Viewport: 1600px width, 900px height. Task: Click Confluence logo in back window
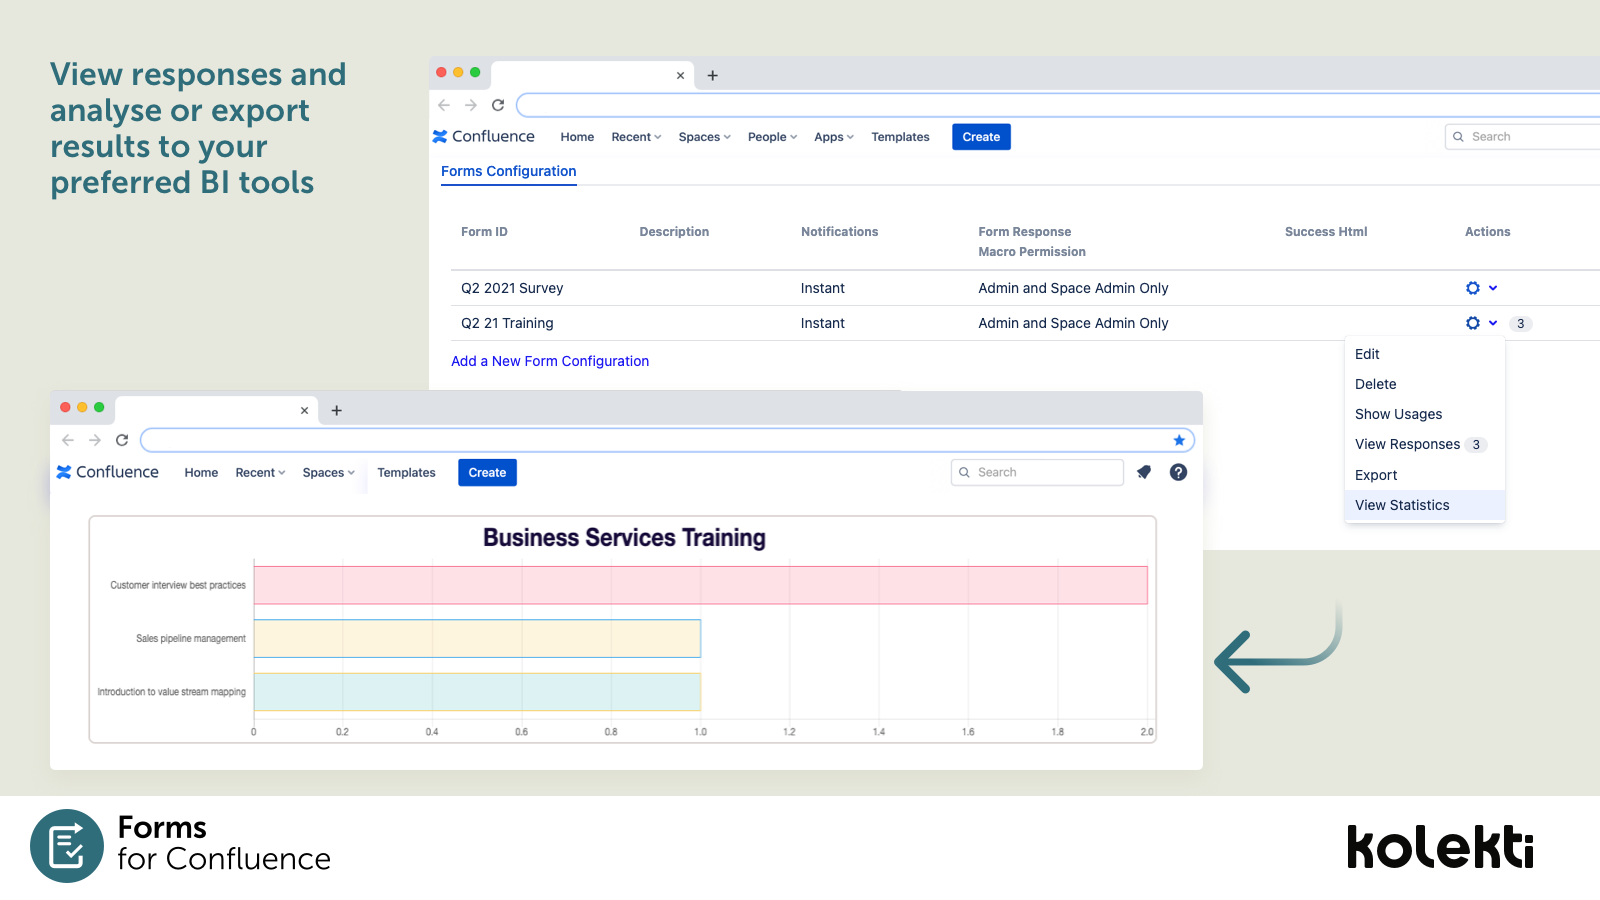(484, 136)
